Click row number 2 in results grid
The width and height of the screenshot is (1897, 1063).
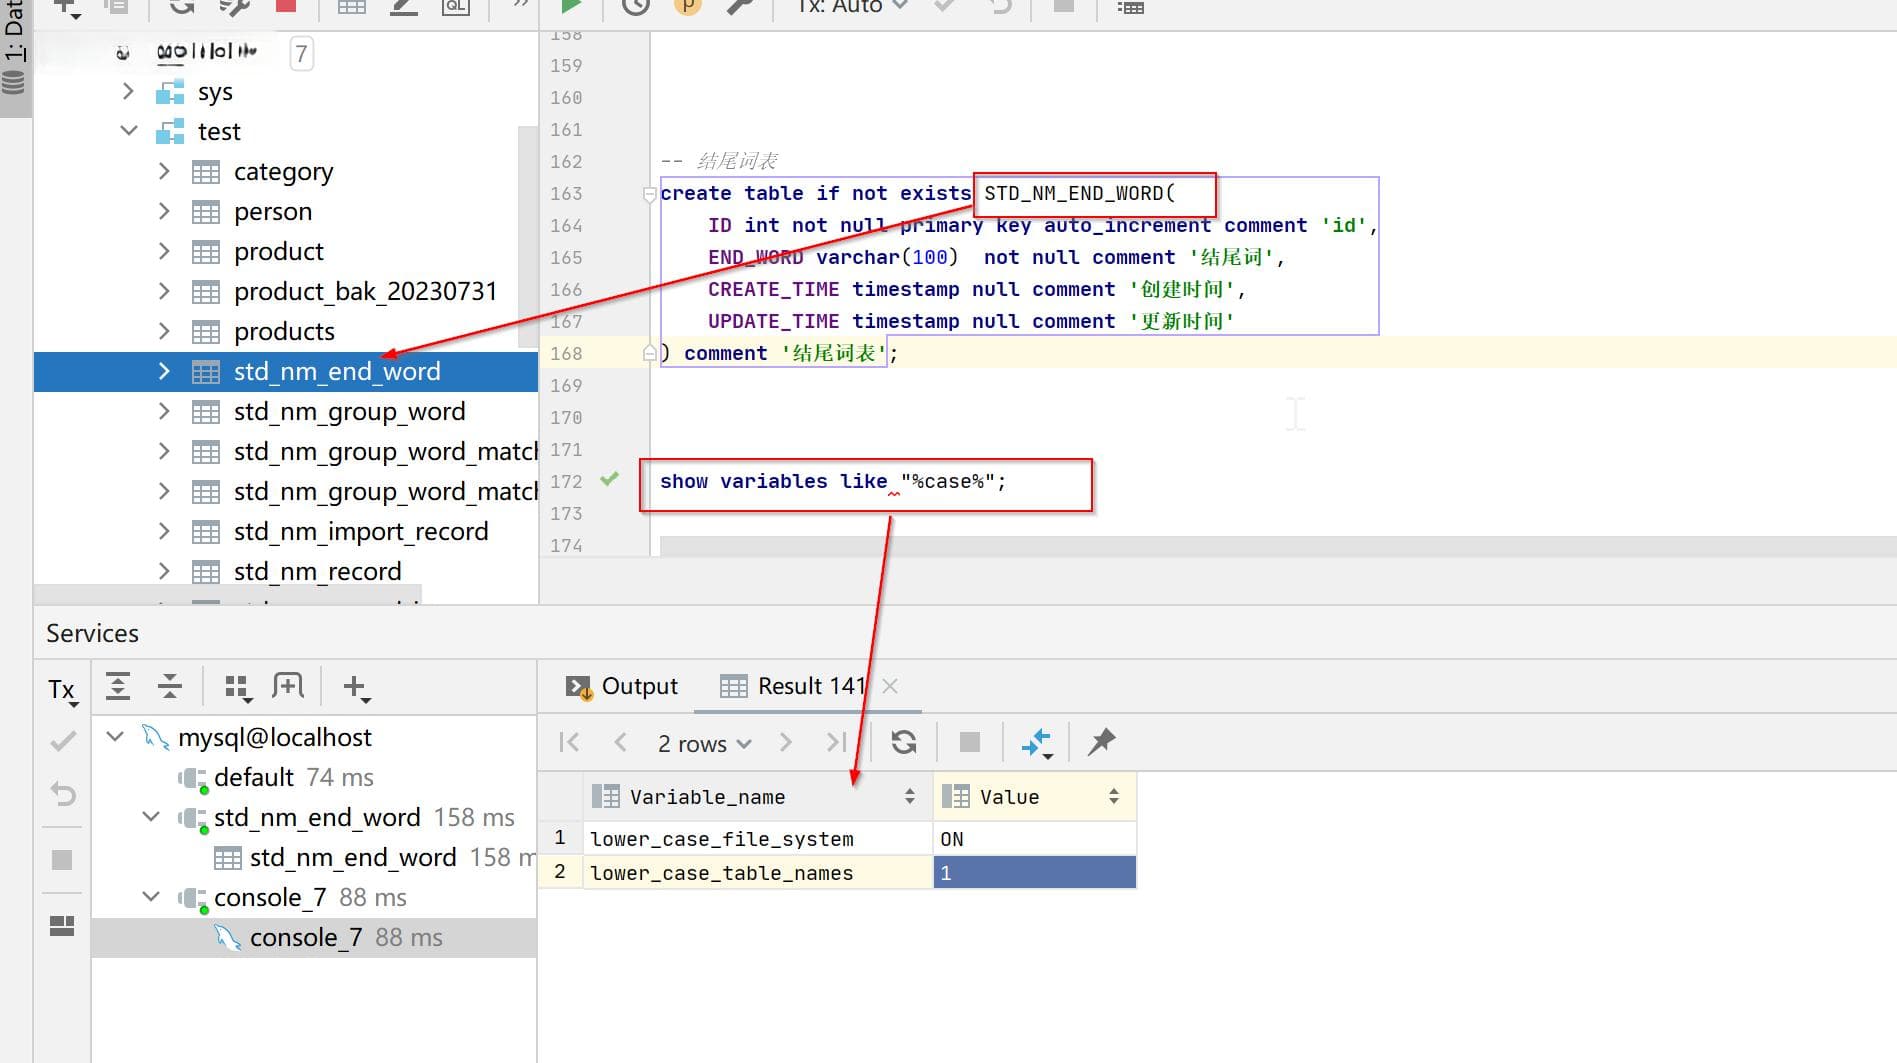[x=560, y=872]
